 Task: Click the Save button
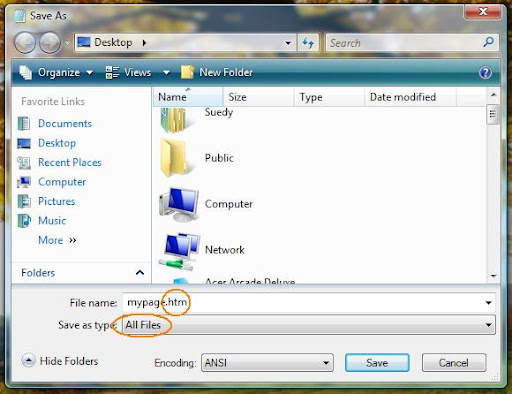377,362
